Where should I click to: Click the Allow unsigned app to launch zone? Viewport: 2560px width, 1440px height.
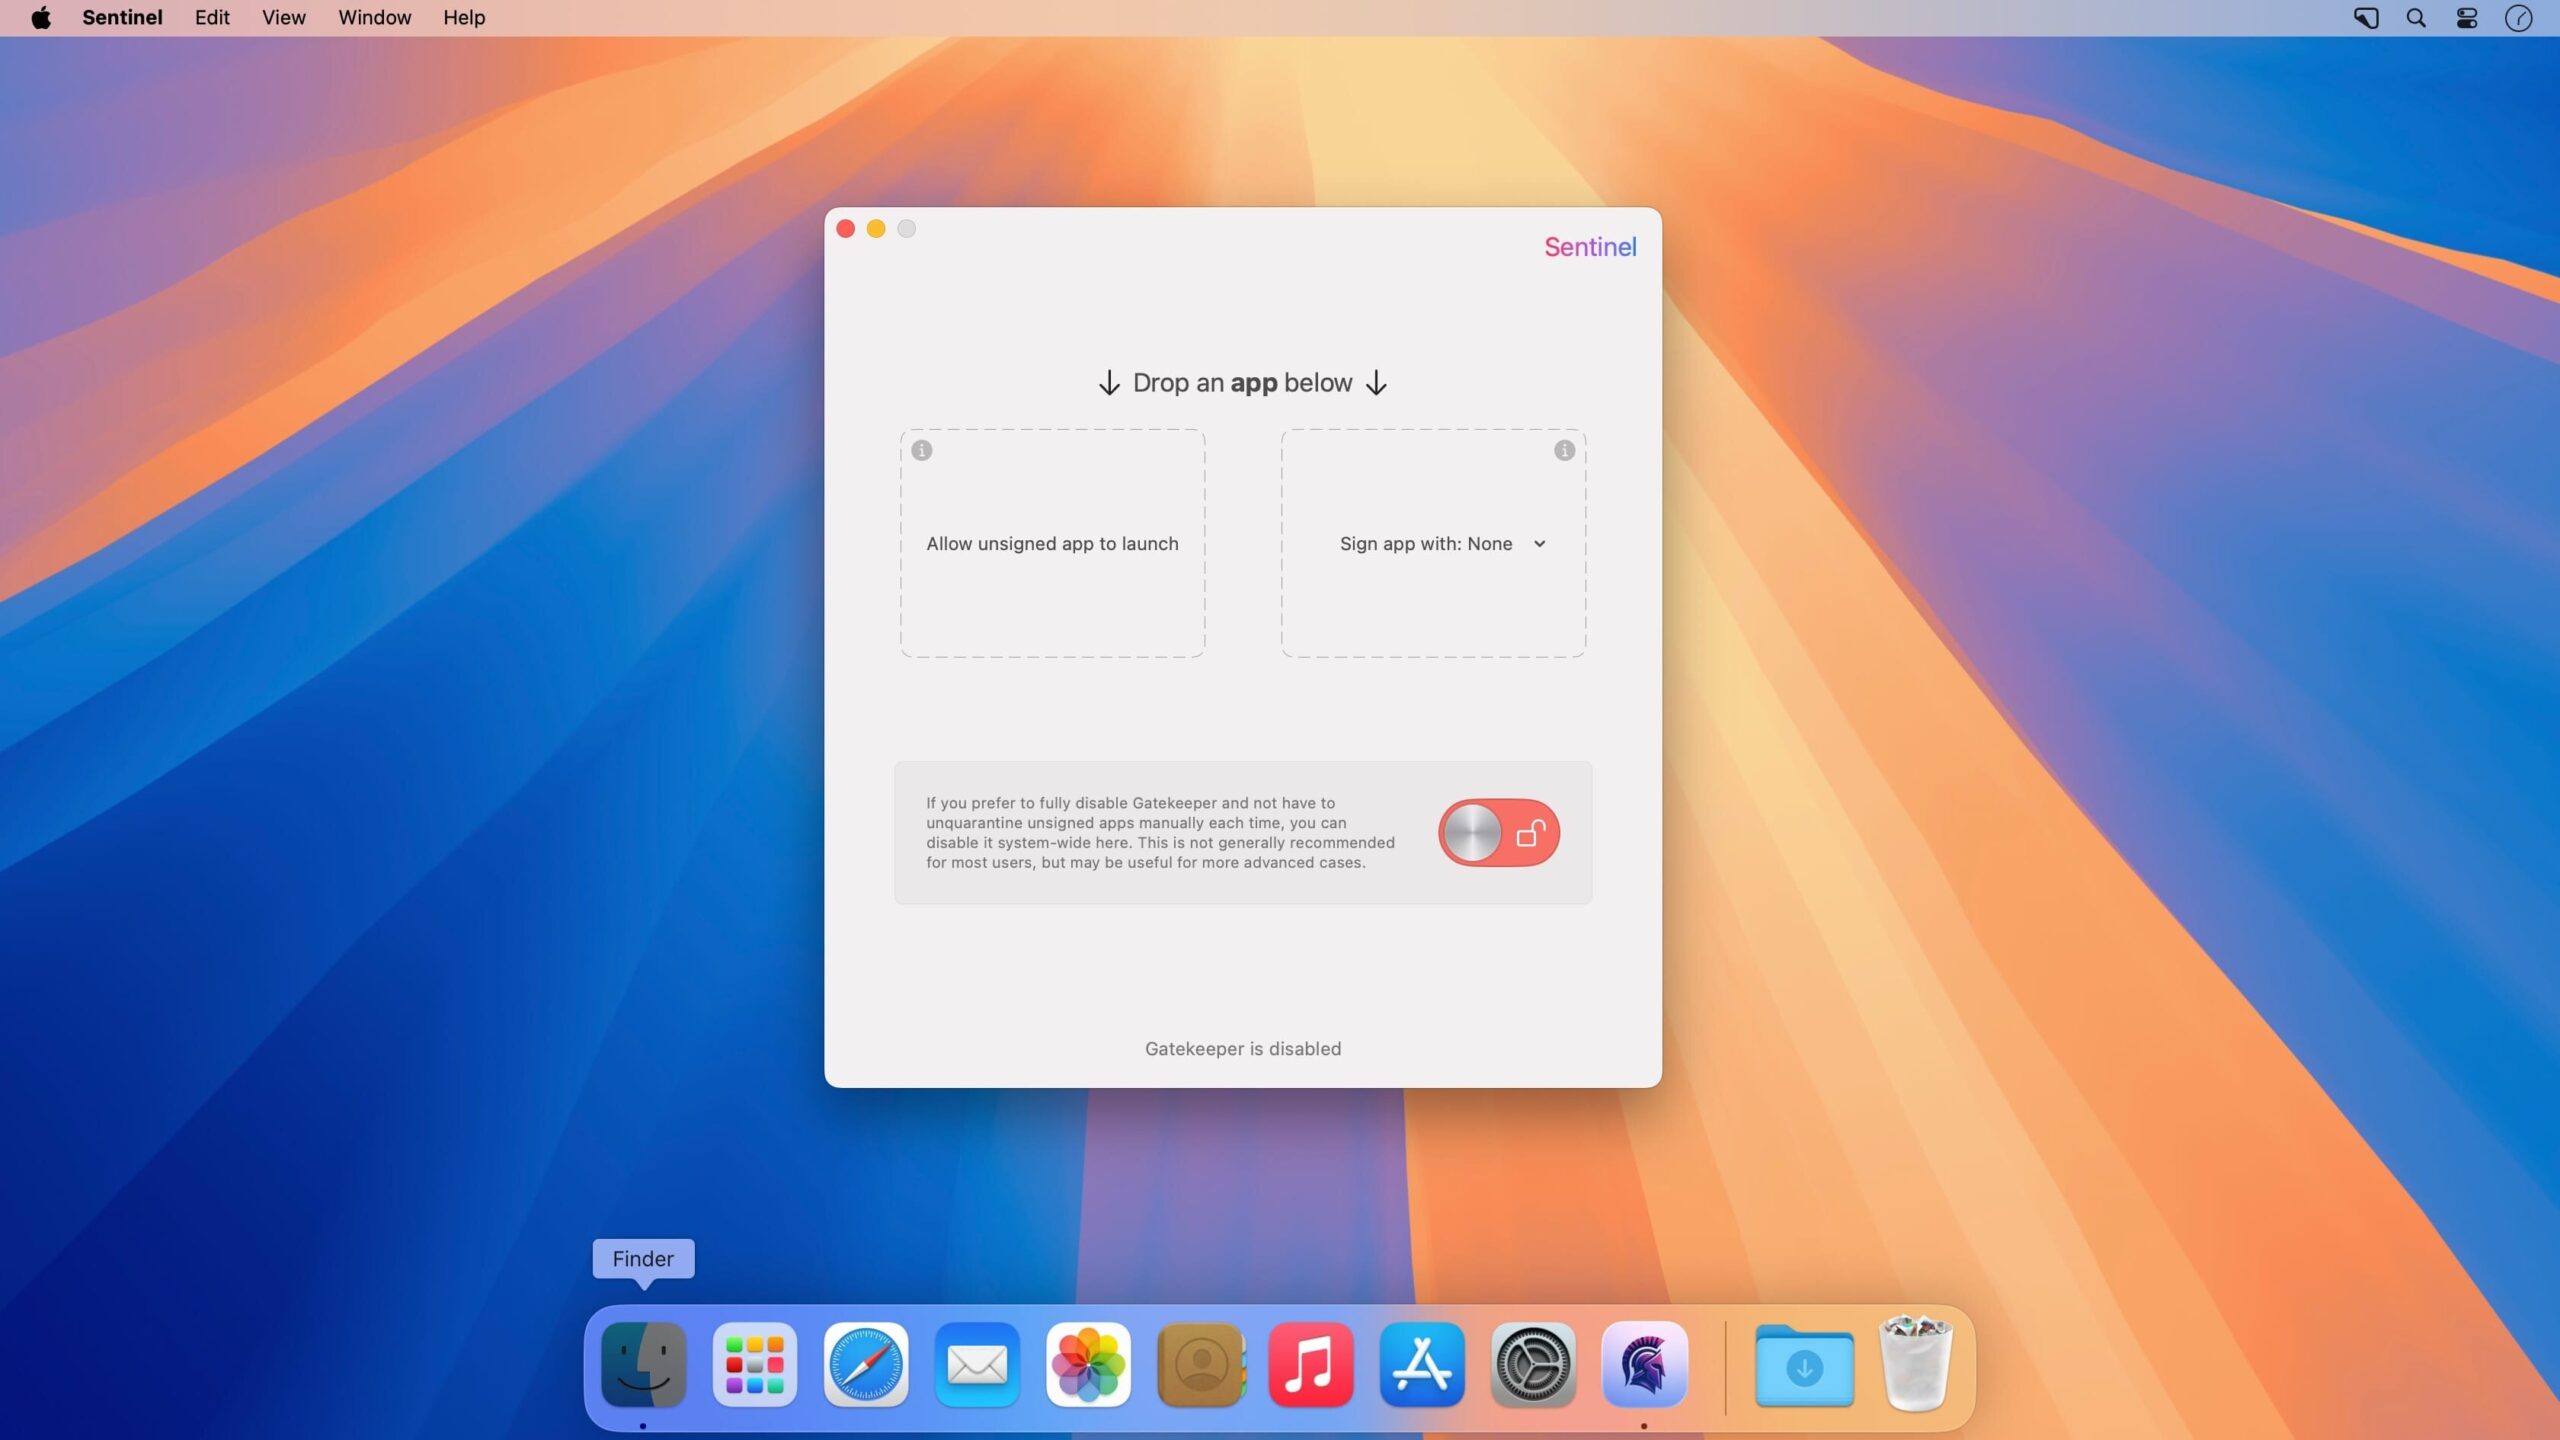(1051, 543)
